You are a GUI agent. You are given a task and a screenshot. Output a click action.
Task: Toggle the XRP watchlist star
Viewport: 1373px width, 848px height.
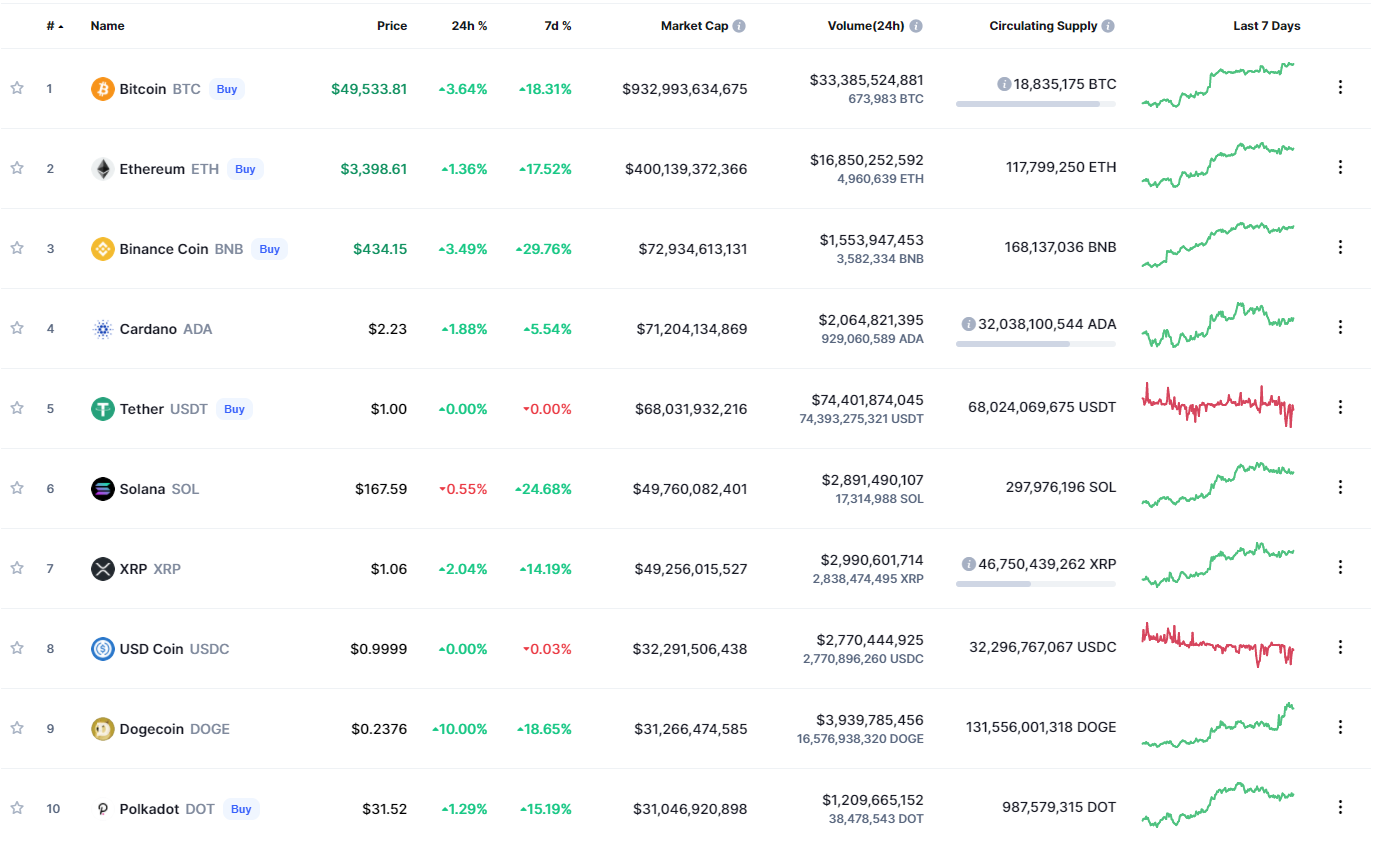(17, 568)
